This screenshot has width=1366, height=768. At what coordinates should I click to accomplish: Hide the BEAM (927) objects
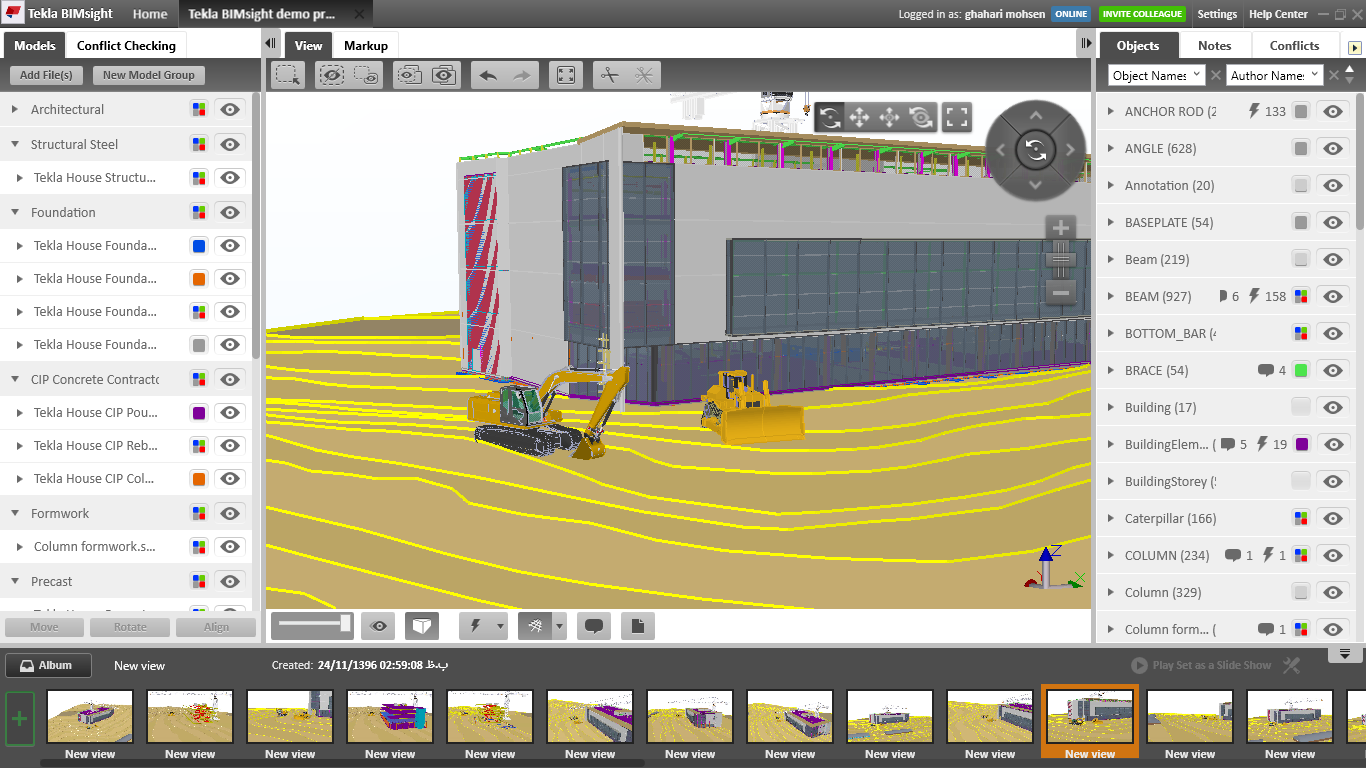click(1333, 296)
